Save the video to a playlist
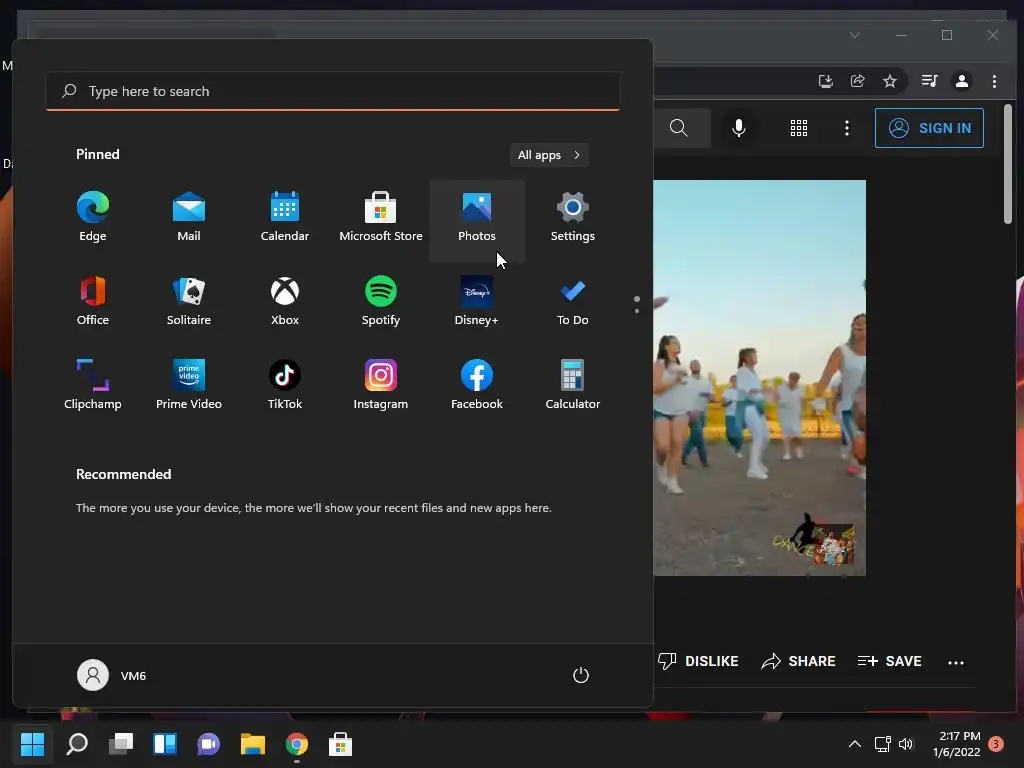Screen dimensions: 1024x768 [x=889, y=661]
